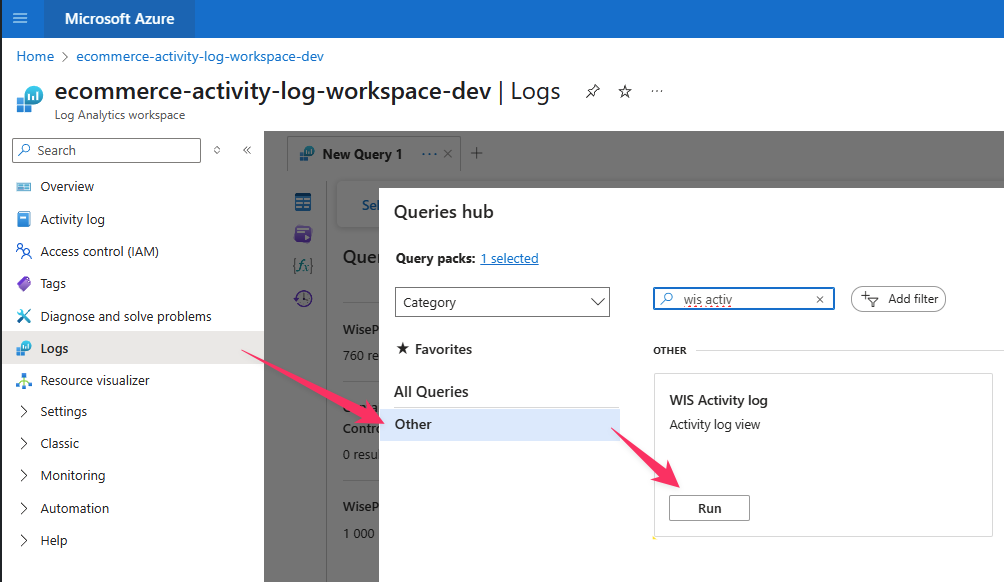Expand the Classic section
This screenshot has height=582, width=1004.
(x=24, y=443)
